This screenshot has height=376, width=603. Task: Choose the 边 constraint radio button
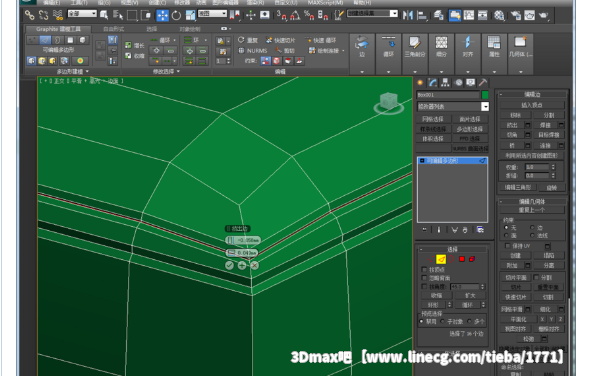532,227
